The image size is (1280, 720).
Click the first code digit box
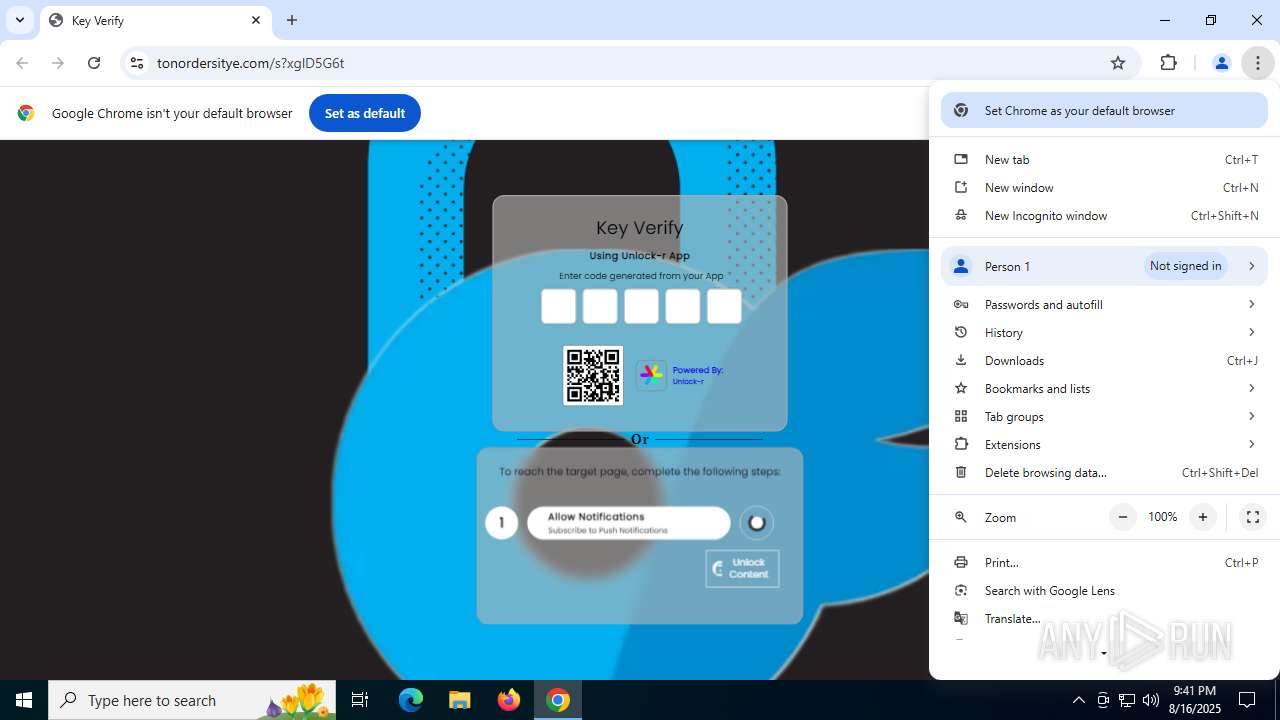[x=559, y=306]
